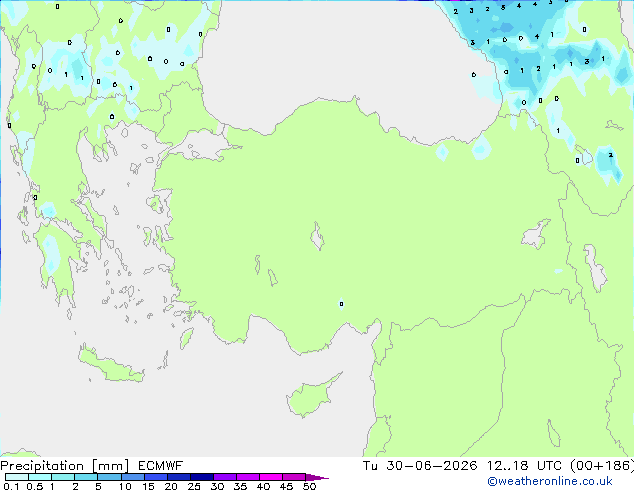Click the 12..18 UTC time range
The height and width of the screenshot is (490, 634).
pyautogui.click(x=524, y=466)
